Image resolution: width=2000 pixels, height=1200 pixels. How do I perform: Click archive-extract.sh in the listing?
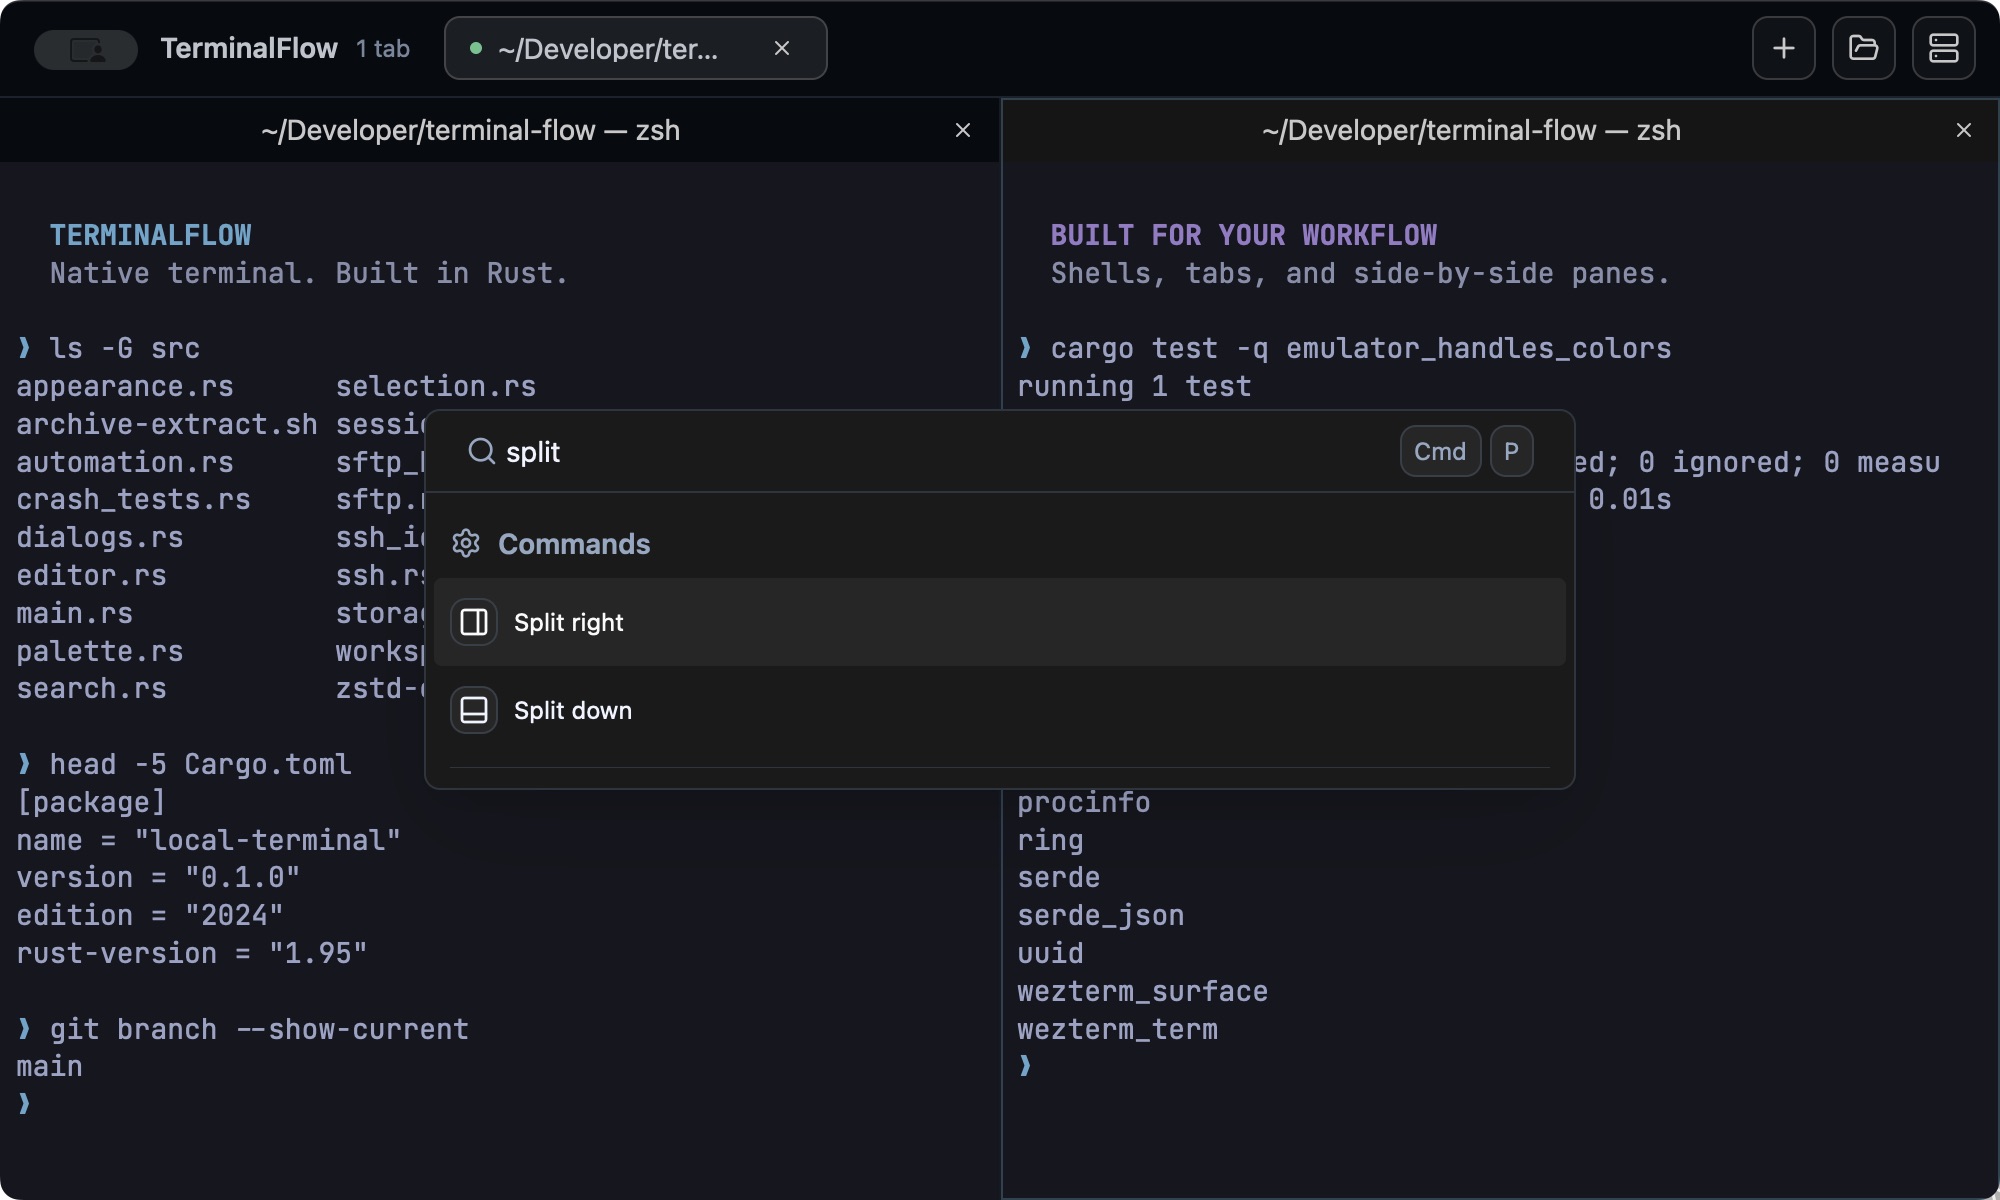pyautogui.click(x=167, y=424)
